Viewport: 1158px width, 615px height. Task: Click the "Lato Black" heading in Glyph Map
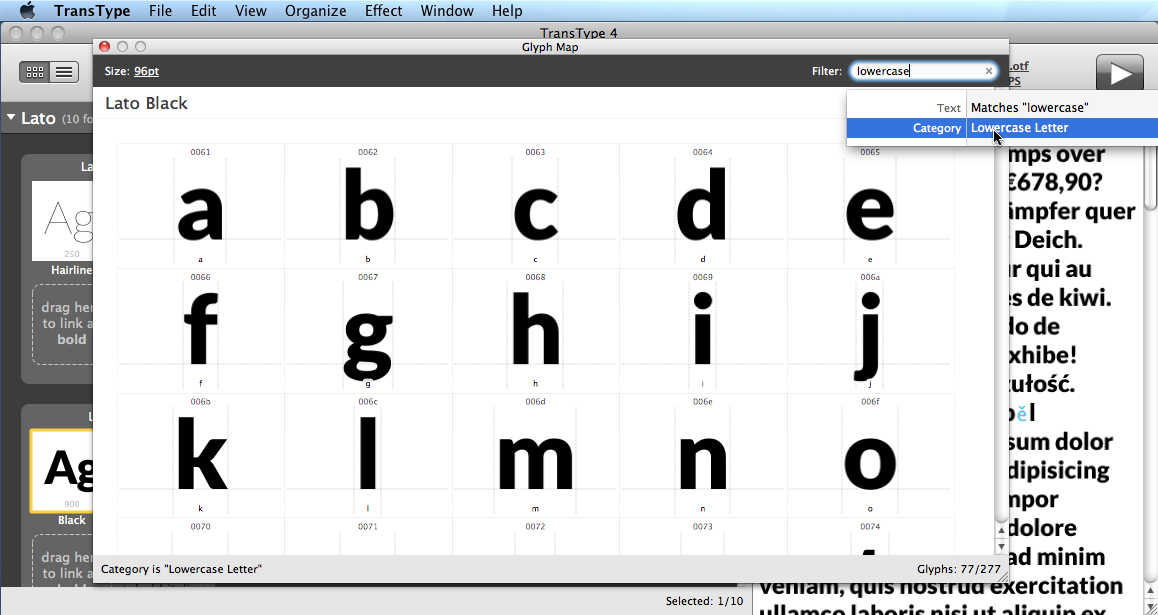click(146, 103)
